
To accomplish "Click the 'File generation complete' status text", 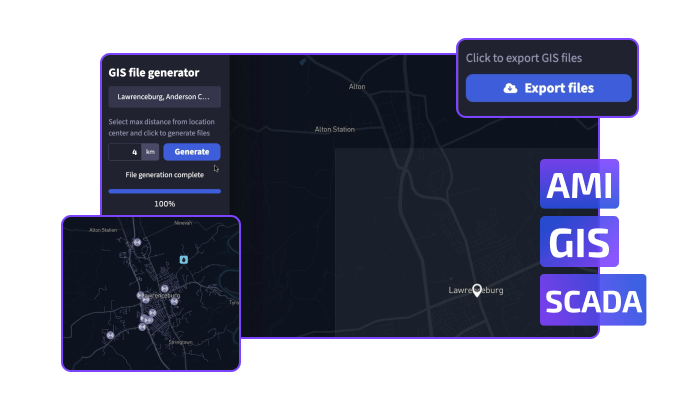I will [164, 174].
